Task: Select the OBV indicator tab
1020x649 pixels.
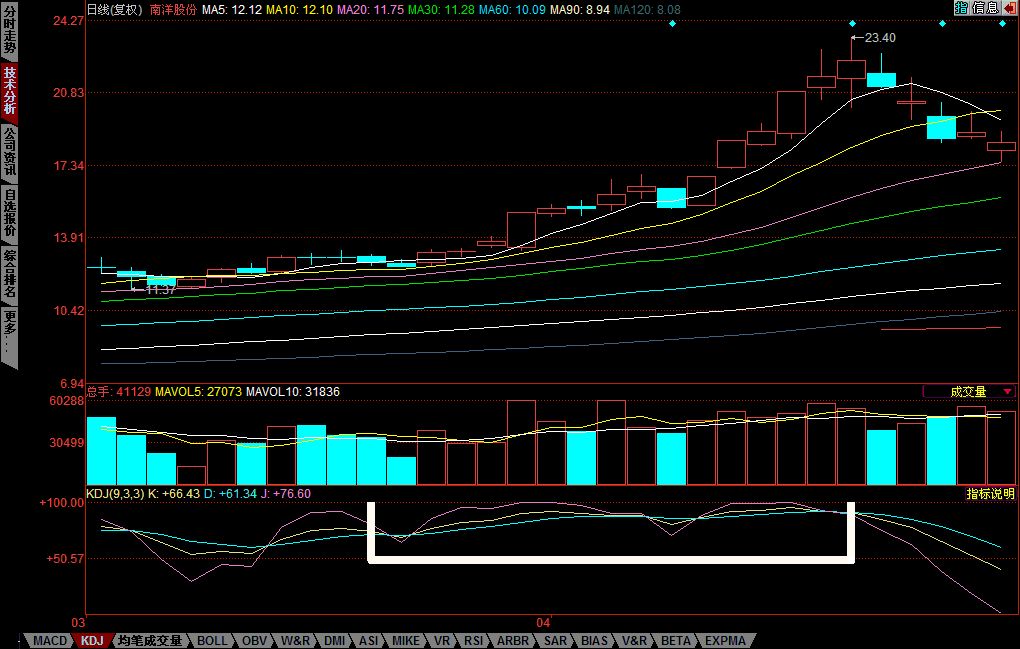Action: point(255,640)
